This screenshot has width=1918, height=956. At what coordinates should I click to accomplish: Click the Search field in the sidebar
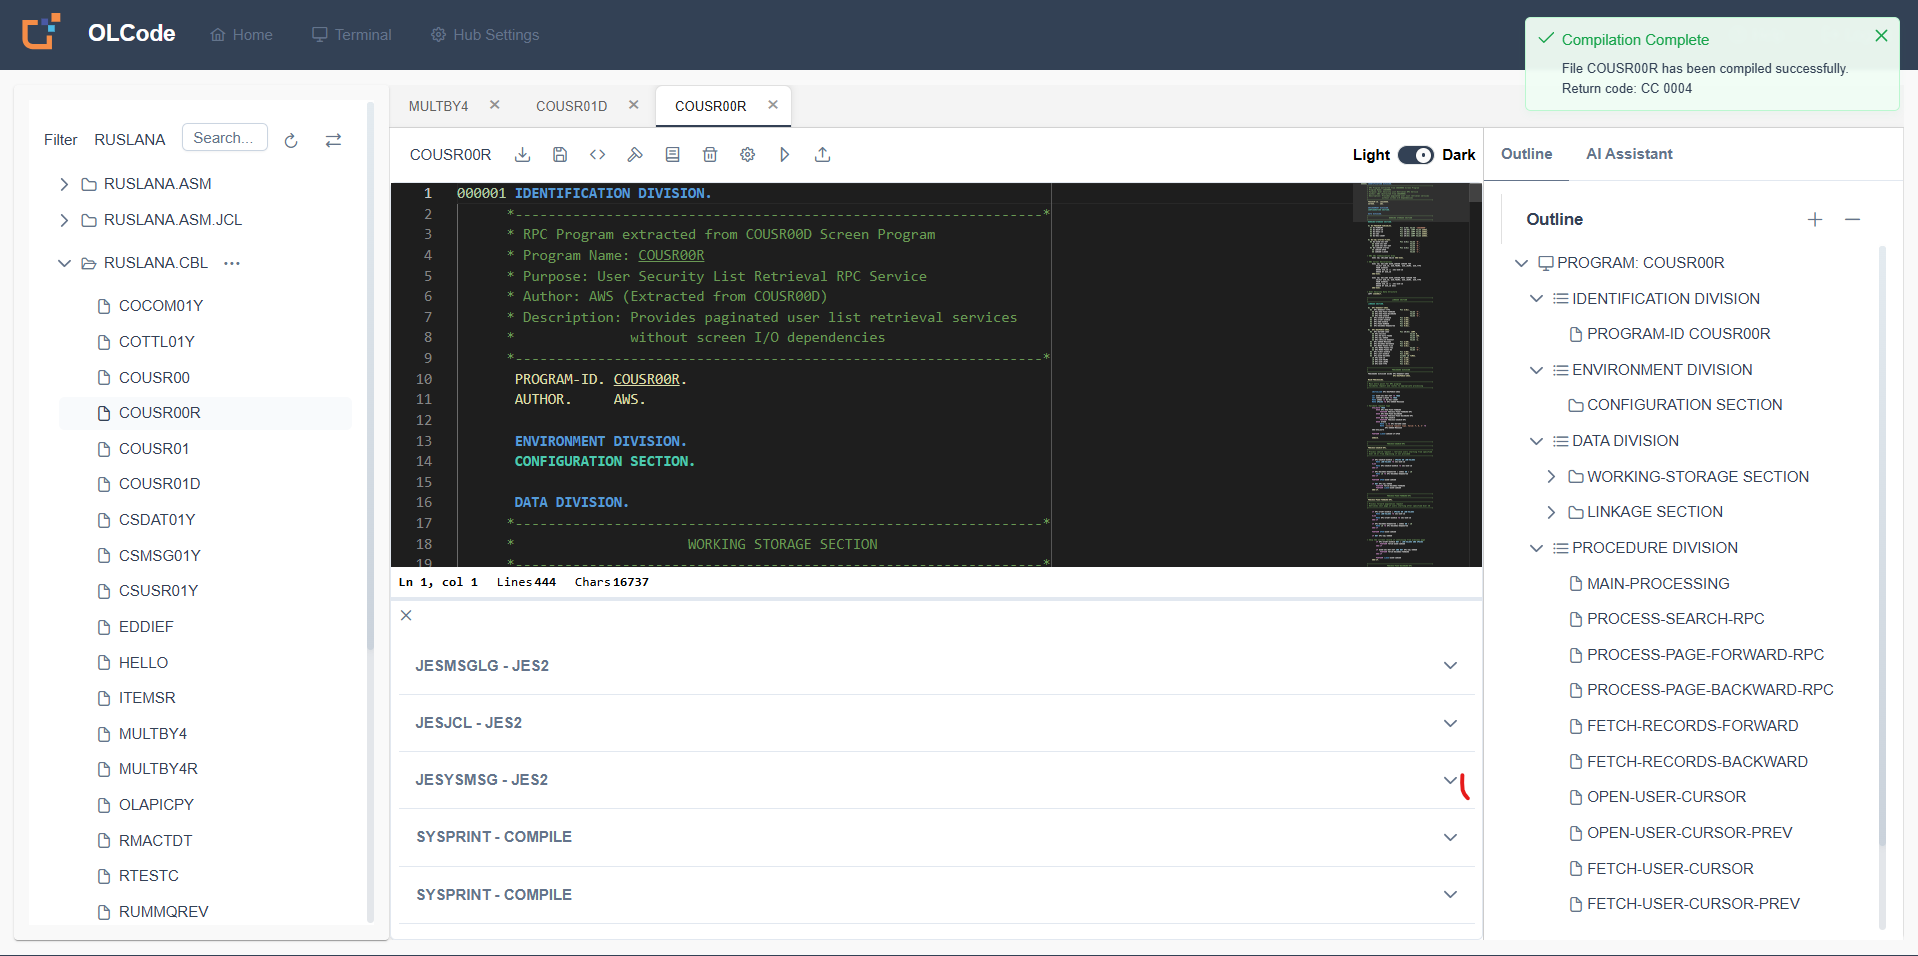coord(224,138)
